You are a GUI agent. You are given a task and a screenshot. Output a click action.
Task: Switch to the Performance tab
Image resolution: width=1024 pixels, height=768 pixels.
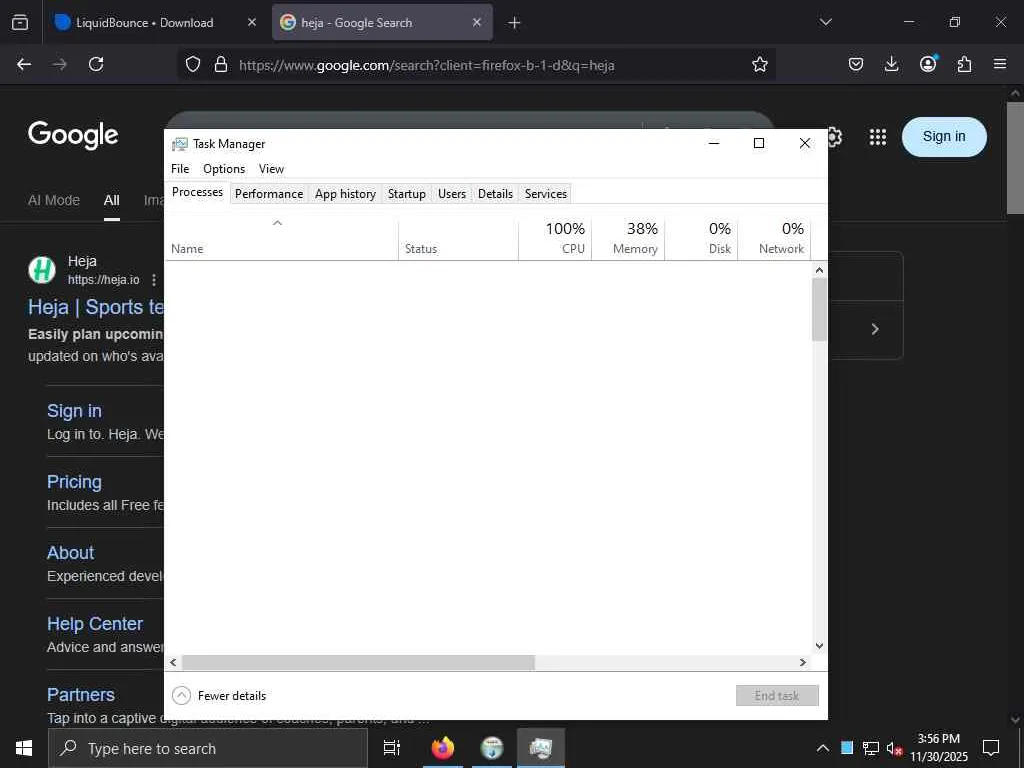tap(269, 194)
